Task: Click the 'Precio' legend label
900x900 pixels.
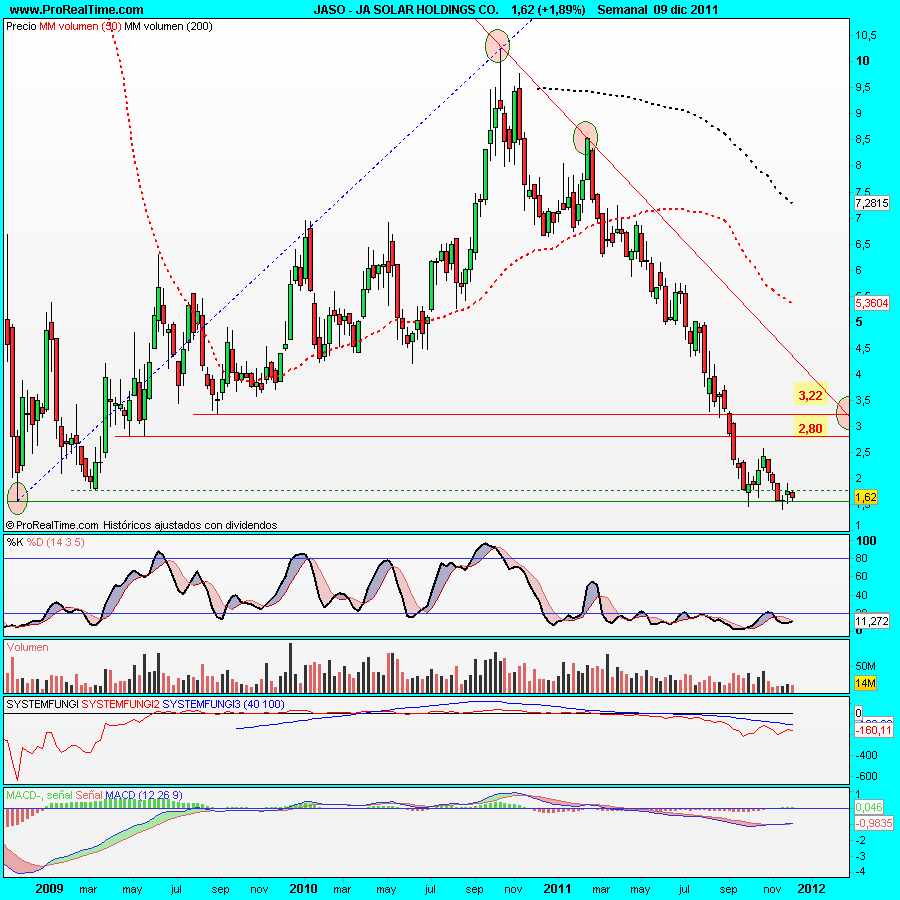Action: (21, 26)
